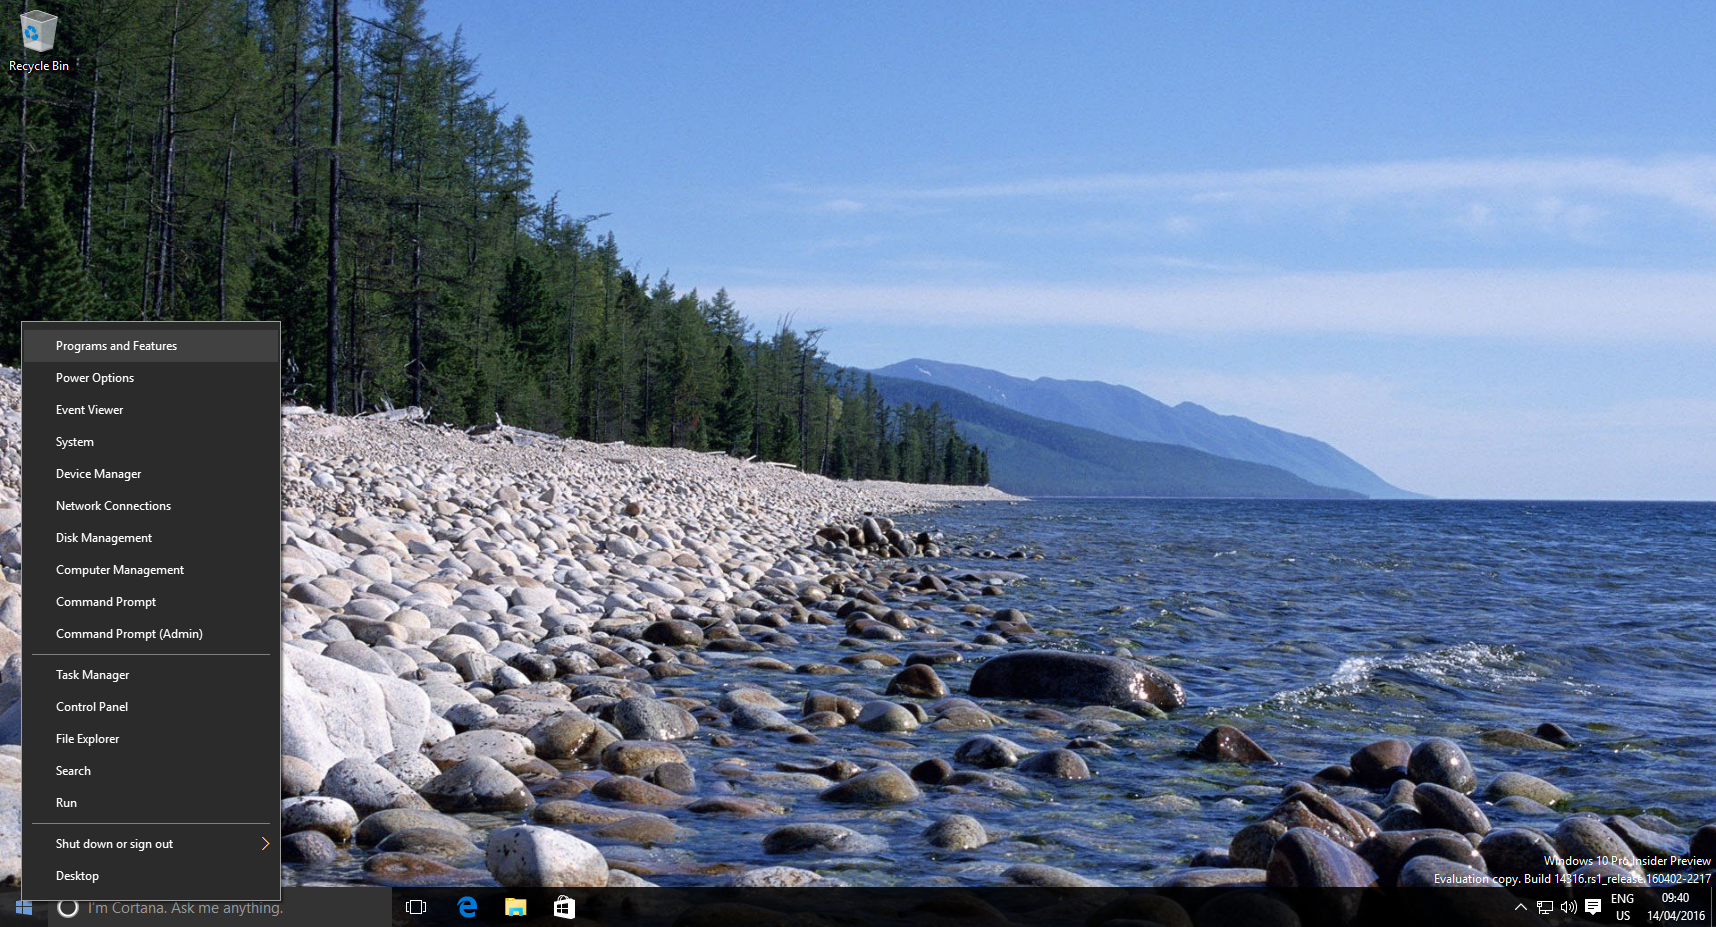1716x927 pixels.
Task: Open the volume control tray icon
Action: coord(1569,908)
